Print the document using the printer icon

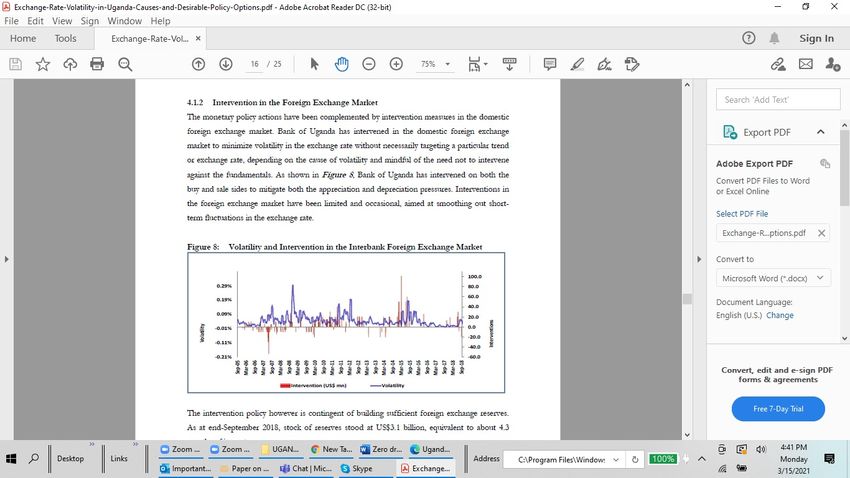(97, 64)
